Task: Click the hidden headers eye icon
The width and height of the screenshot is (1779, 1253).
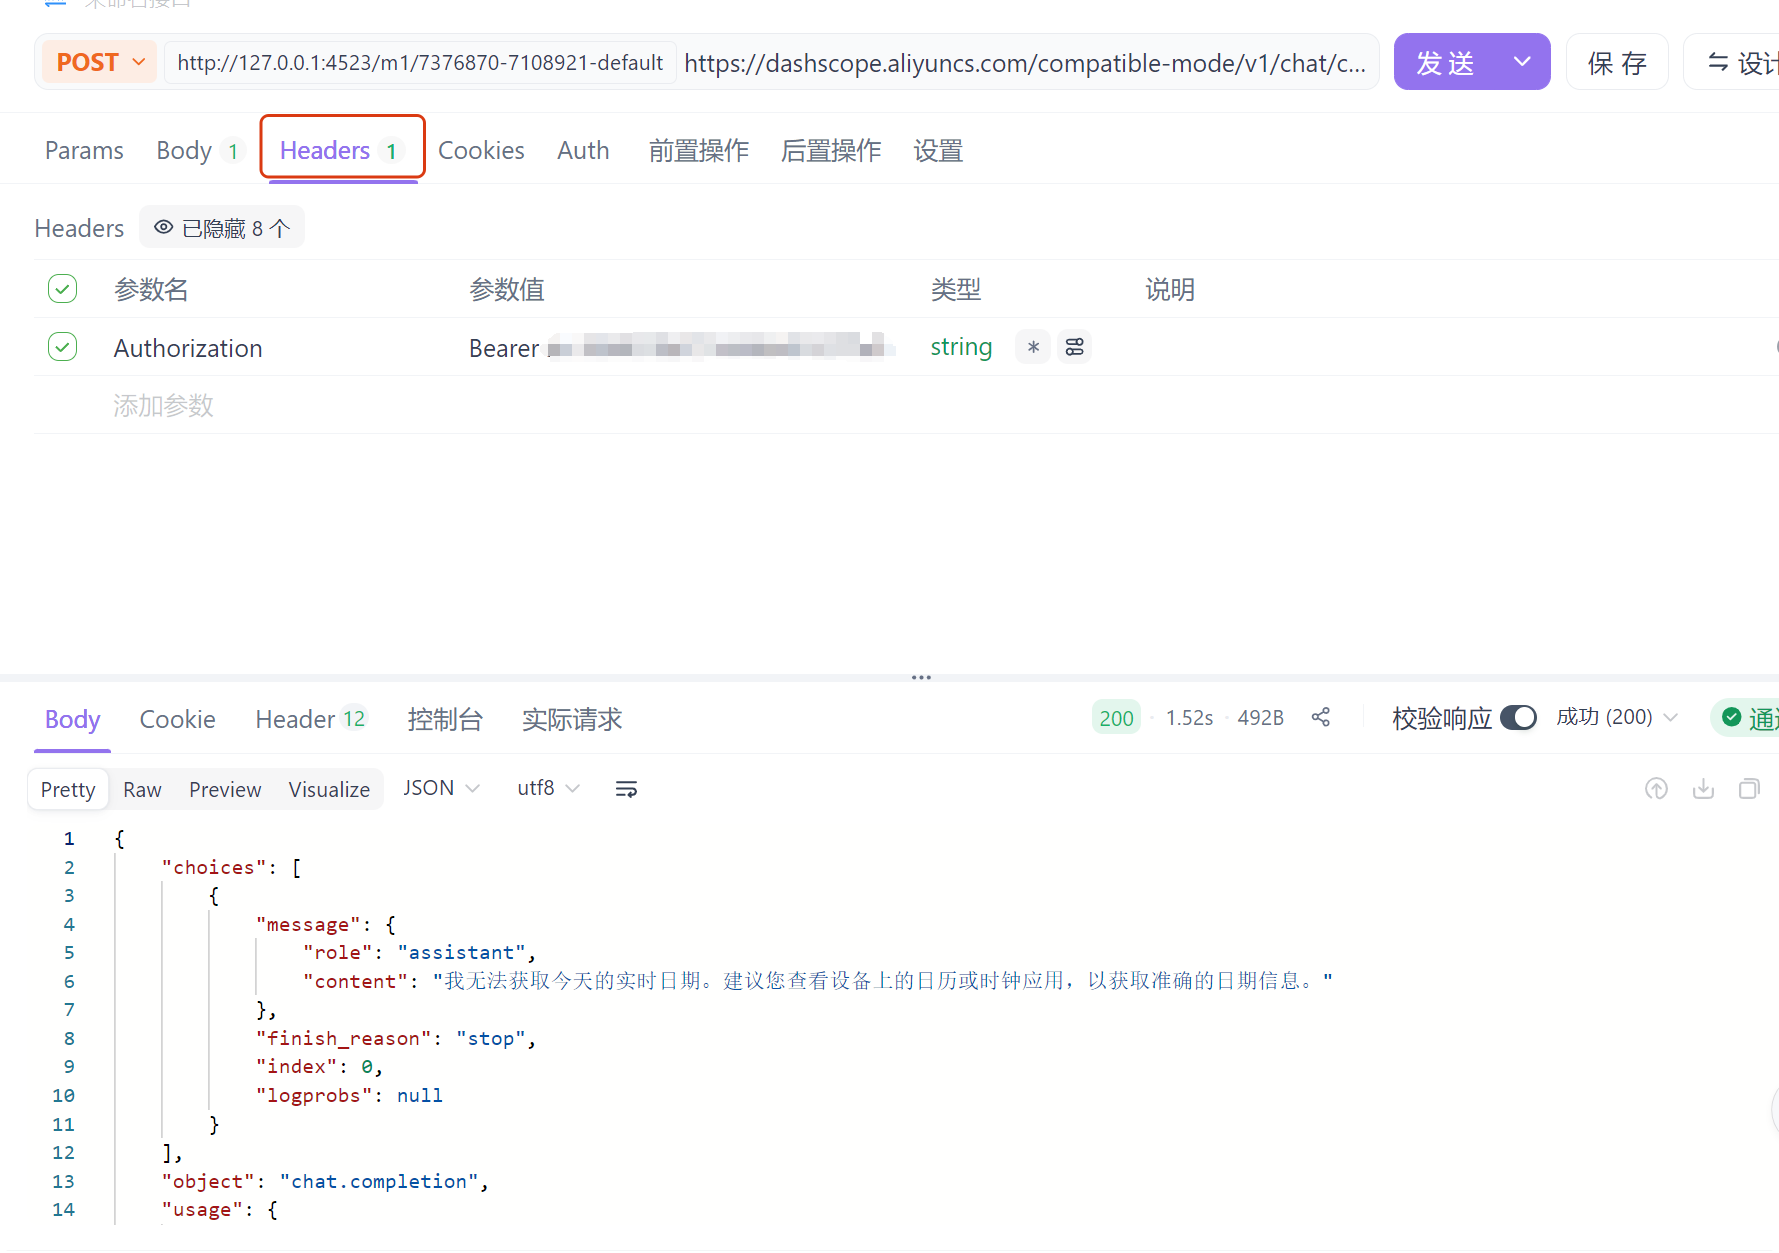Action: pos(163,227)
